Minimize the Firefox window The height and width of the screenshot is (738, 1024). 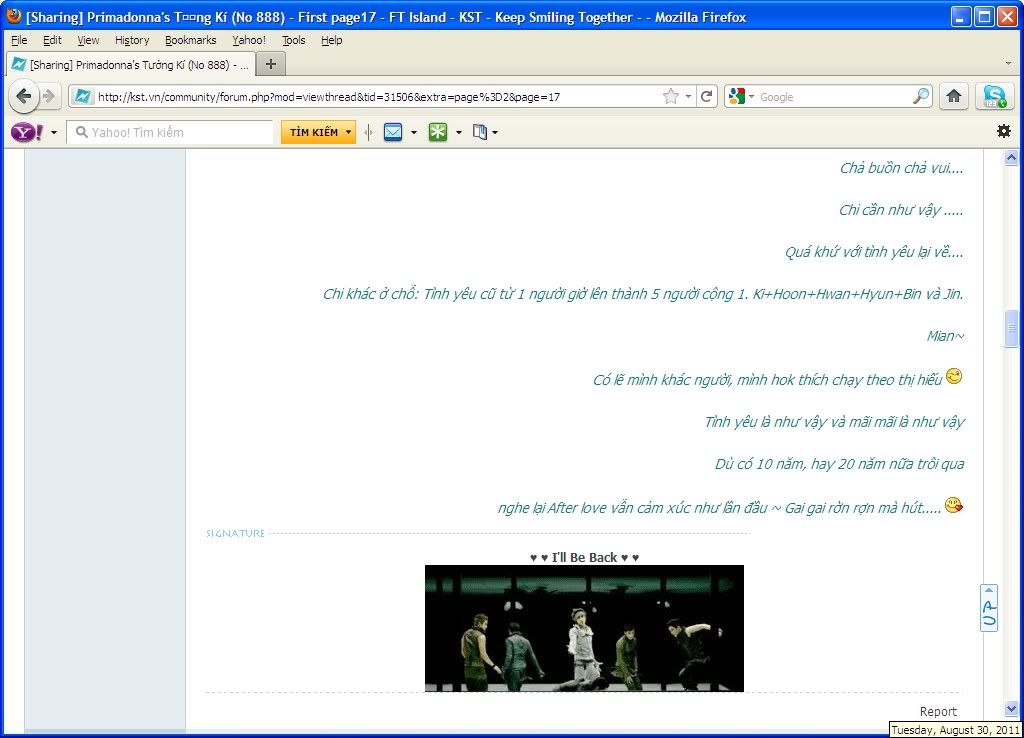pos(959,16)
